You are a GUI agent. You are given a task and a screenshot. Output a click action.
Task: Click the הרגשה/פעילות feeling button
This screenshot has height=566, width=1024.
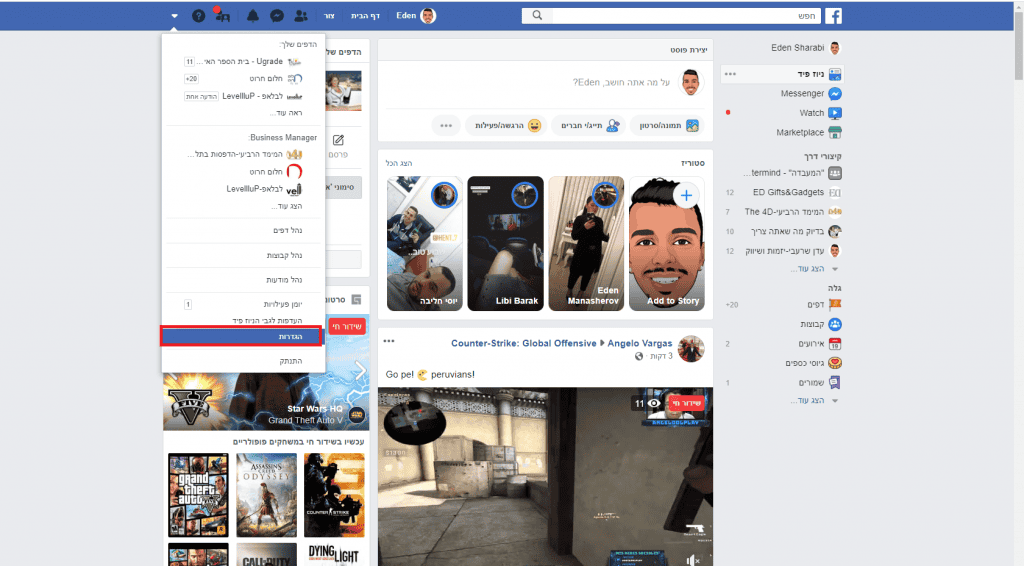click(x=507, y=125)
